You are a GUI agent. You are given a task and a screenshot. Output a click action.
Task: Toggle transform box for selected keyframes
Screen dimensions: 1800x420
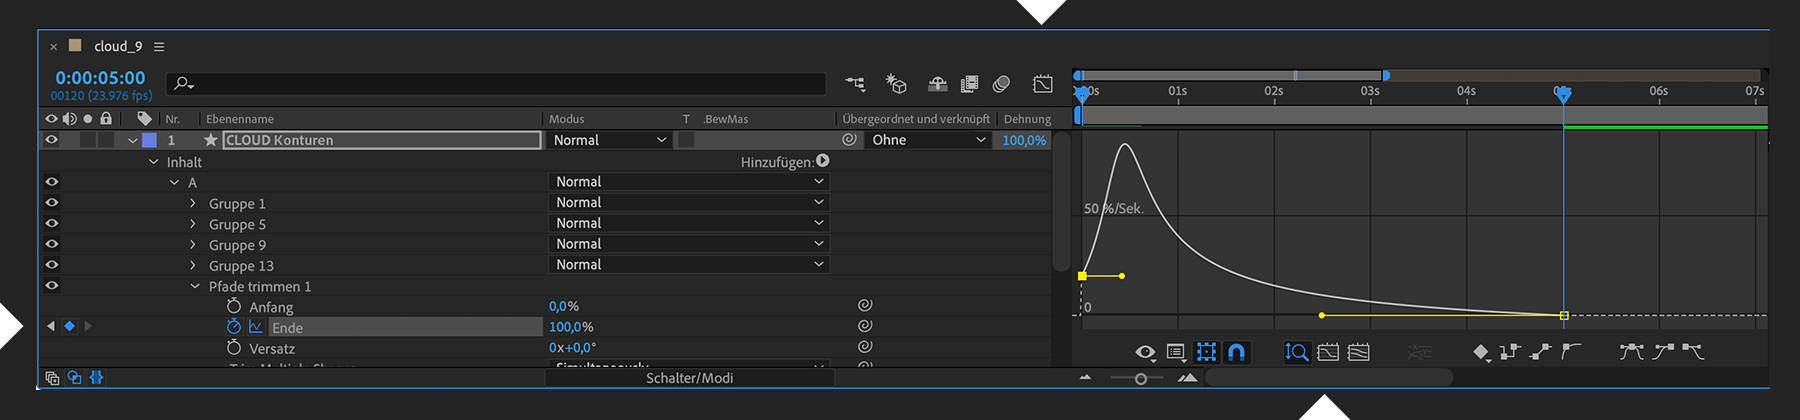coord(1206,352)
